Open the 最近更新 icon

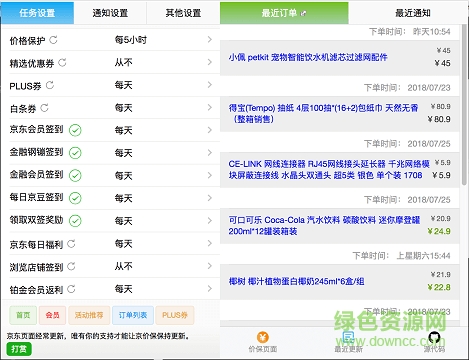coord(348,337)
